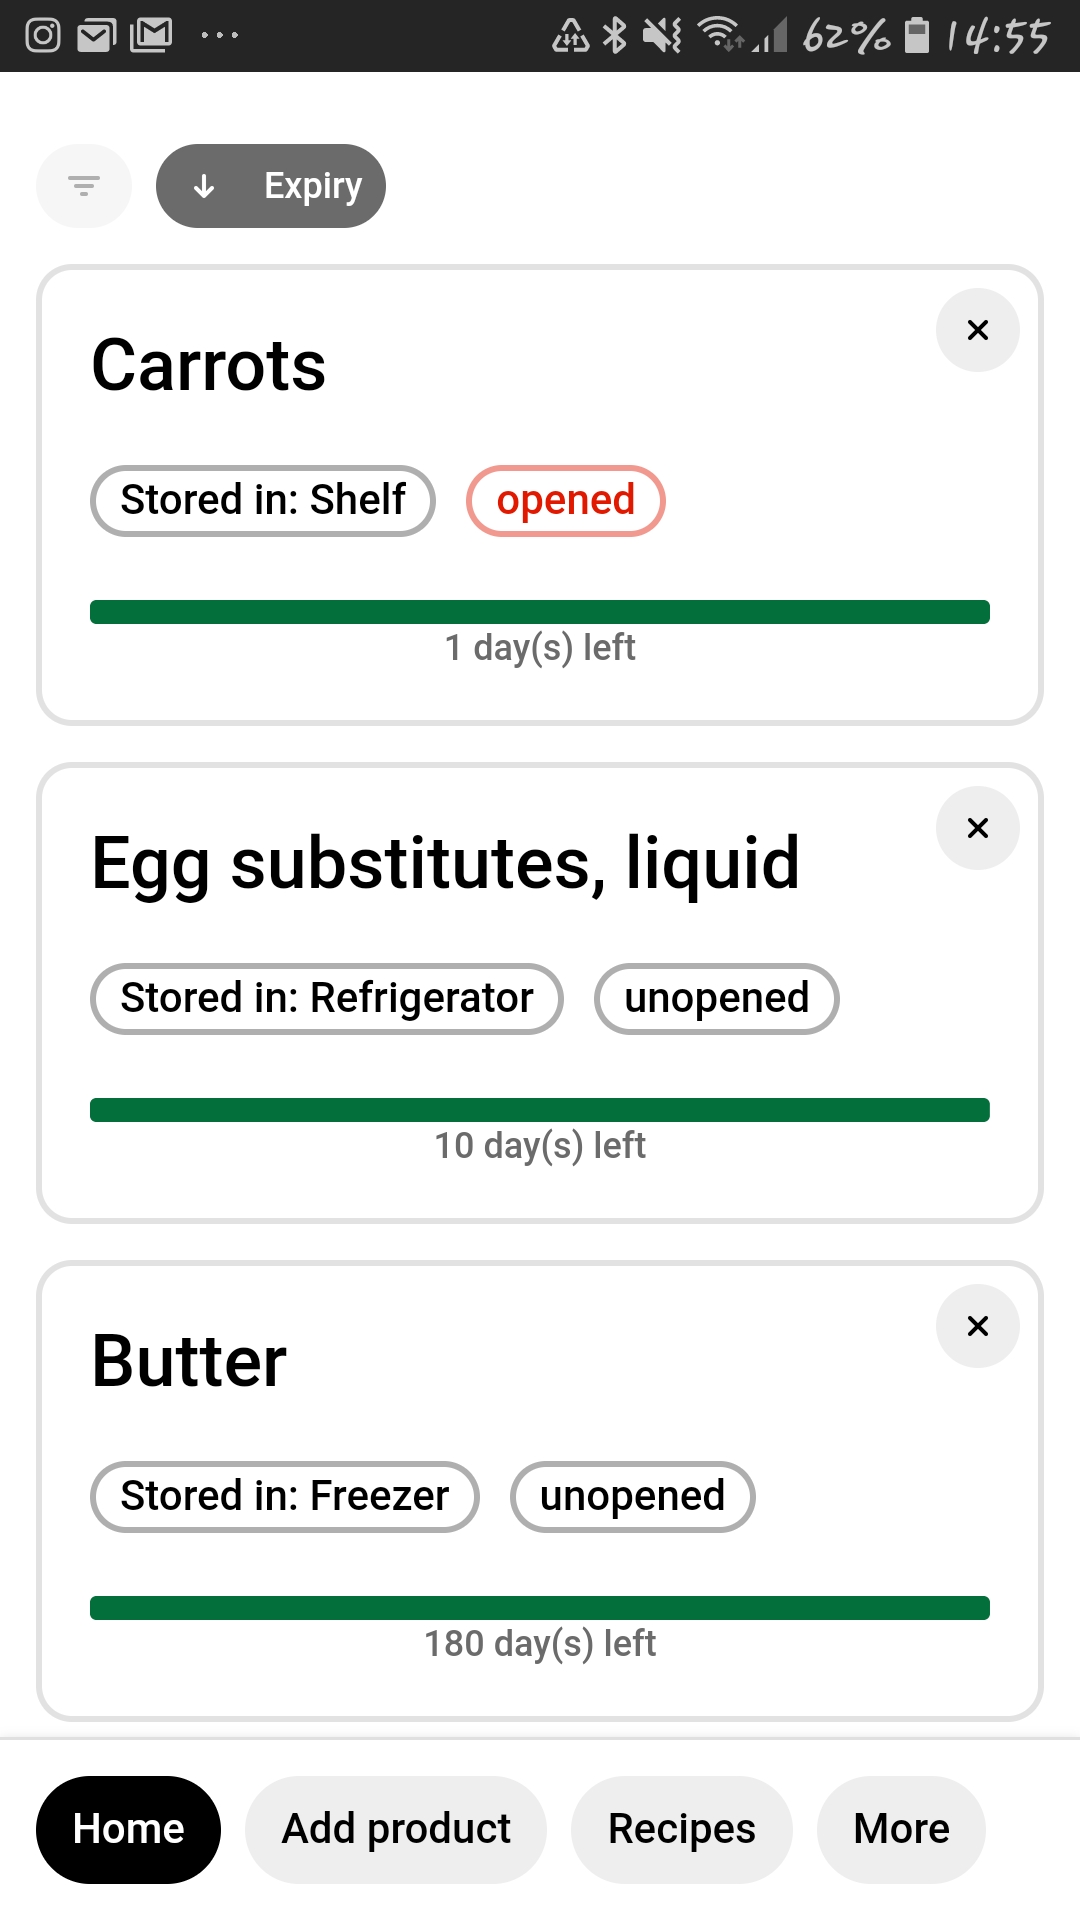Toggle the opened status on Carrots
1080x1920 pixels.
pos(565,501)
